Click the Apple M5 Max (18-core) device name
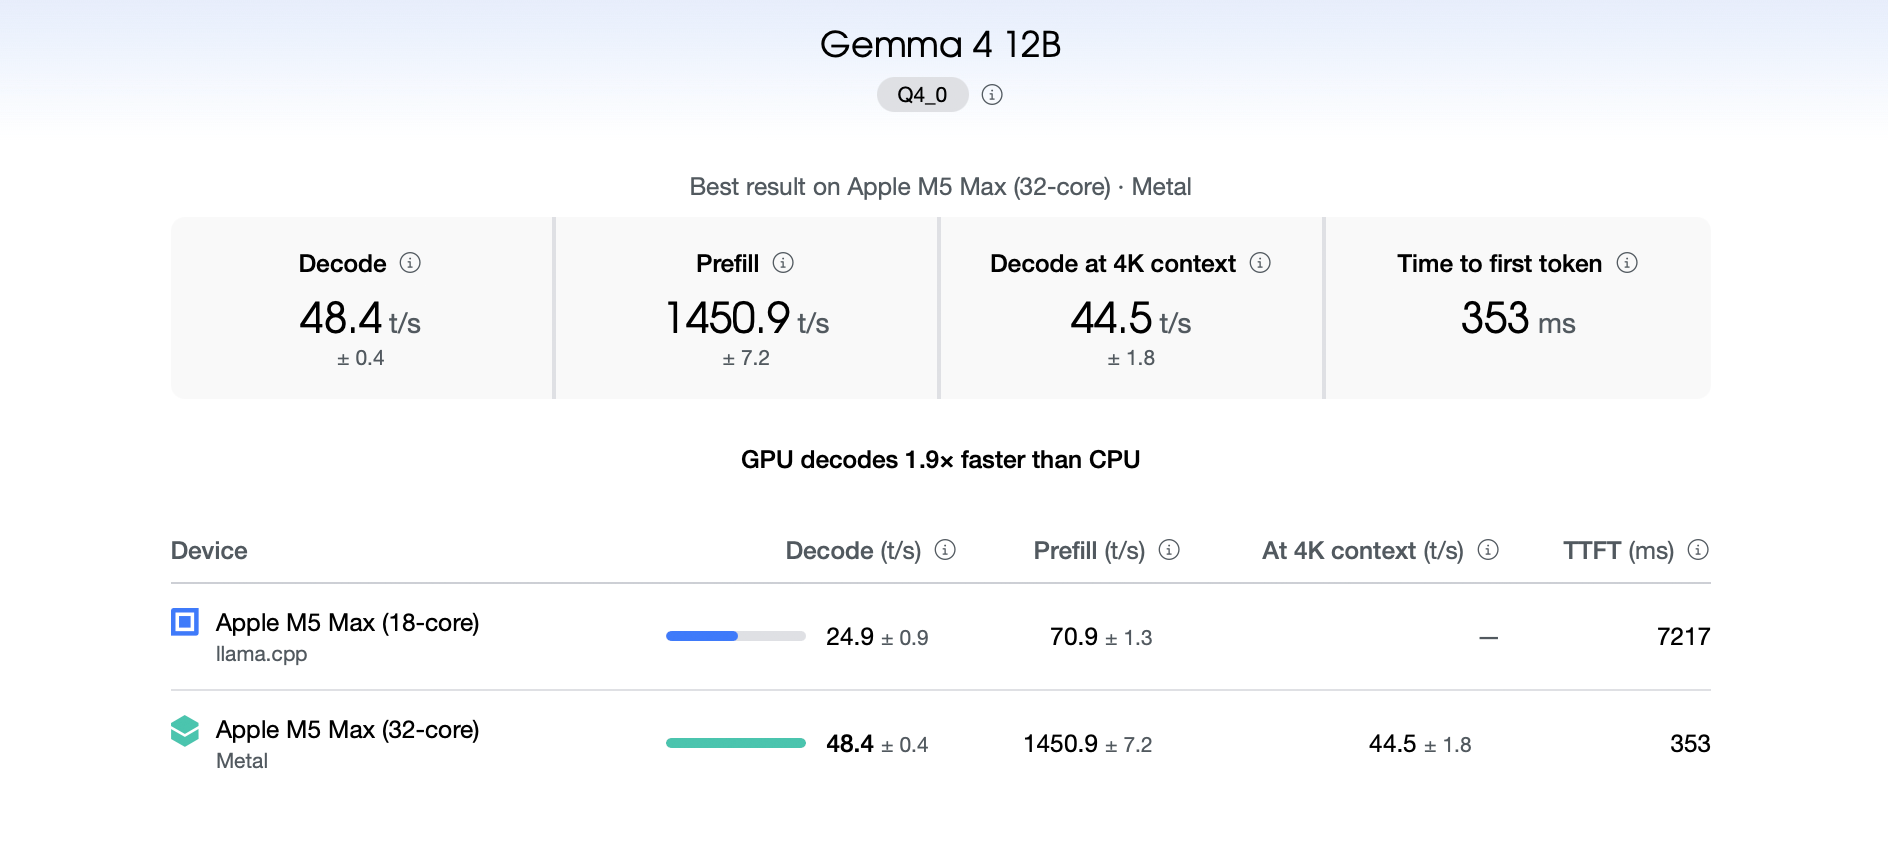Viewport: 1888px width, 844px height. pos(347,623)
